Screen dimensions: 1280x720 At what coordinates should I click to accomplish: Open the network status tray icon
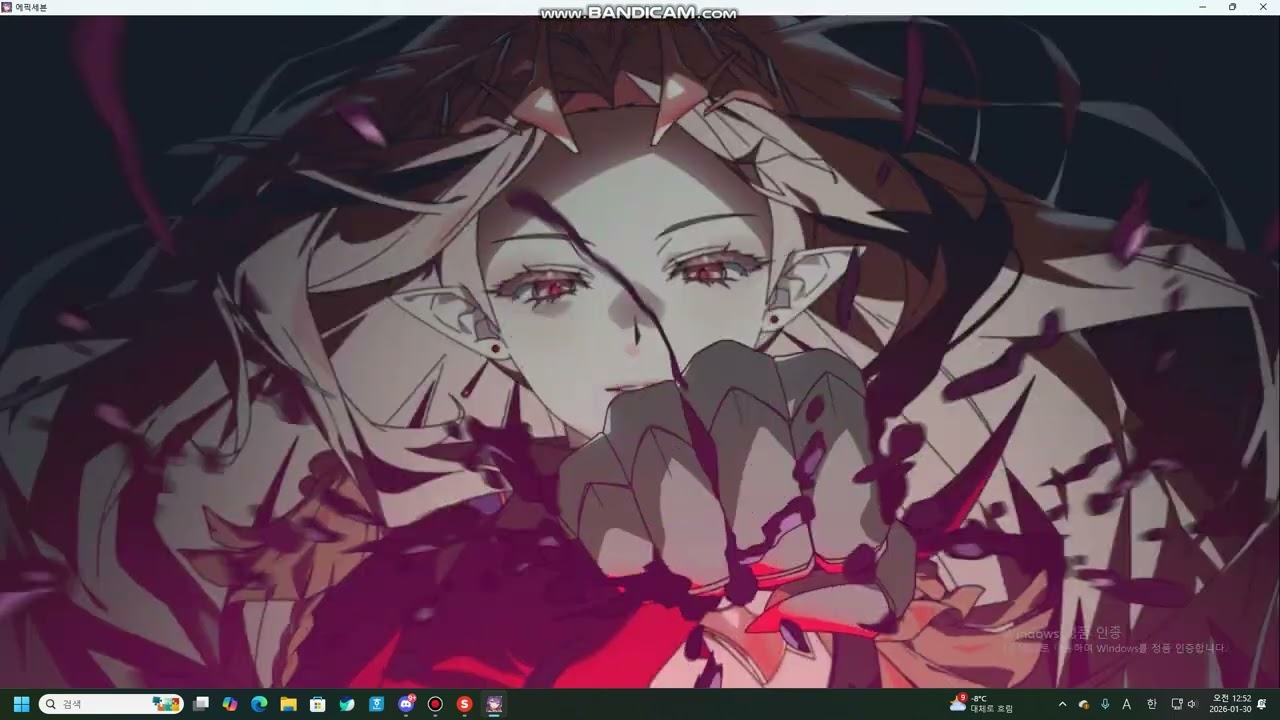tap(1176, 704)
